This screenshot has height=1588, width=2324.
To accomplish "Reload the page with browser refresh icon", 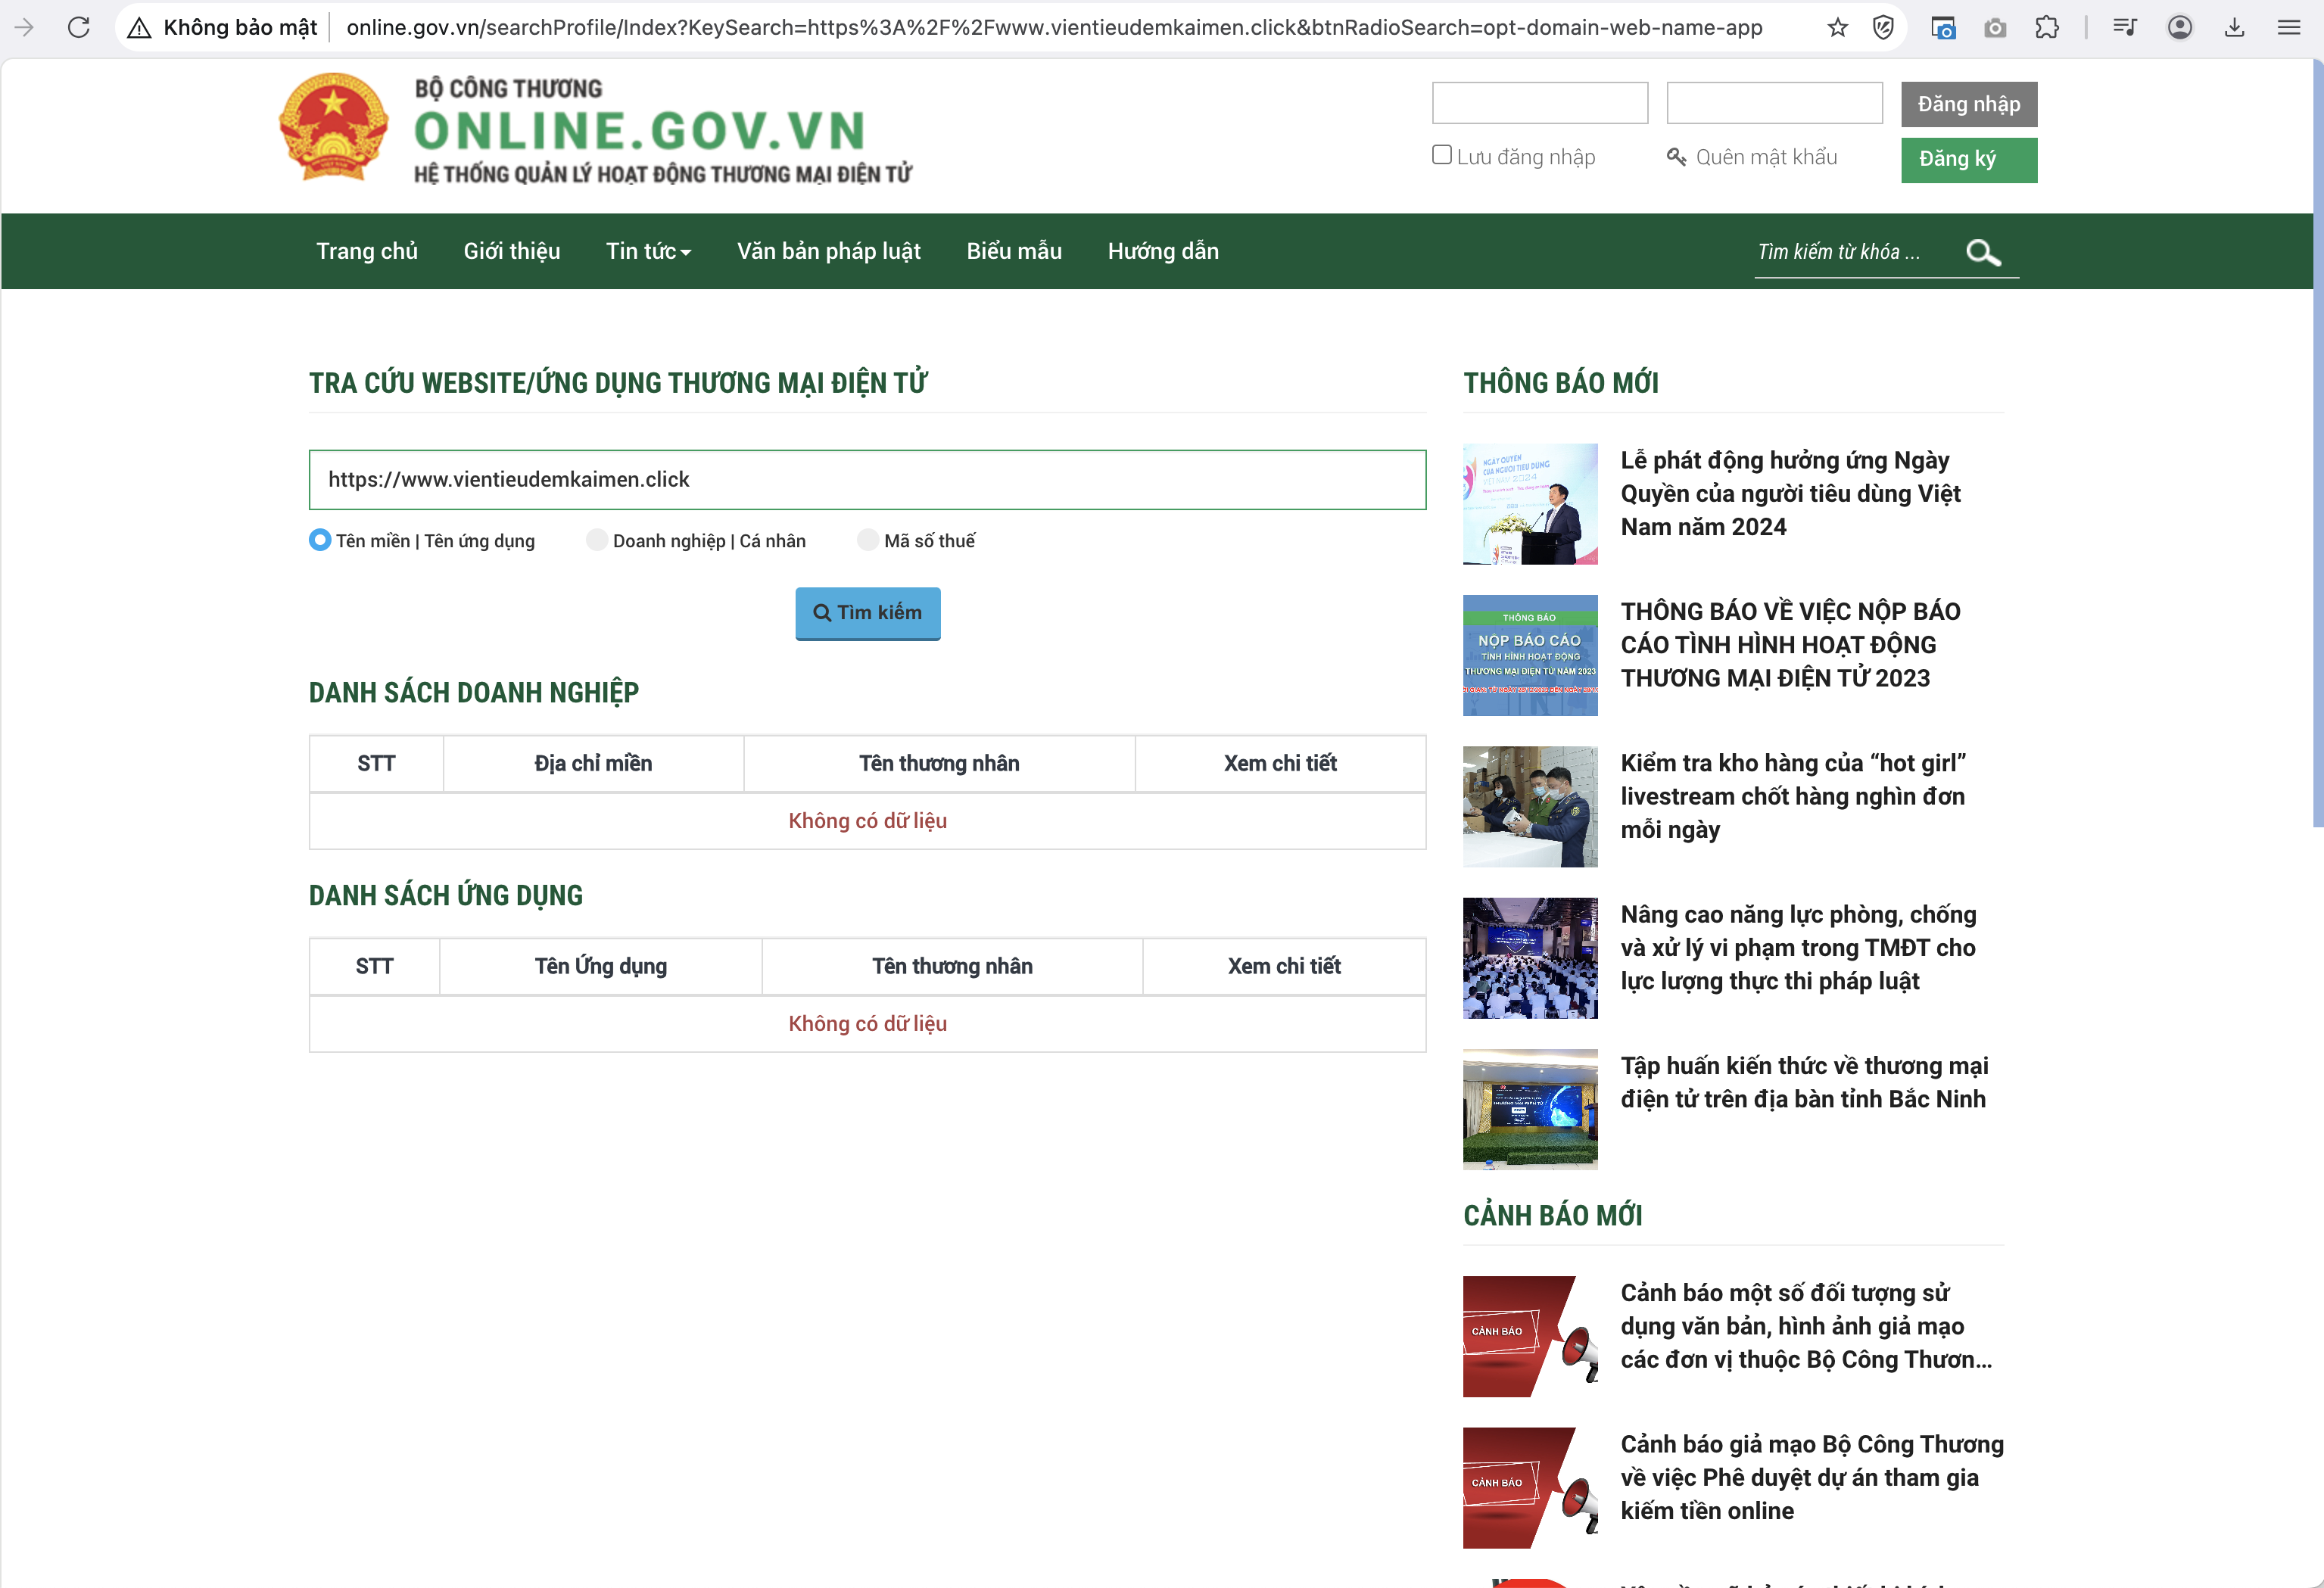I will [79, 27].
